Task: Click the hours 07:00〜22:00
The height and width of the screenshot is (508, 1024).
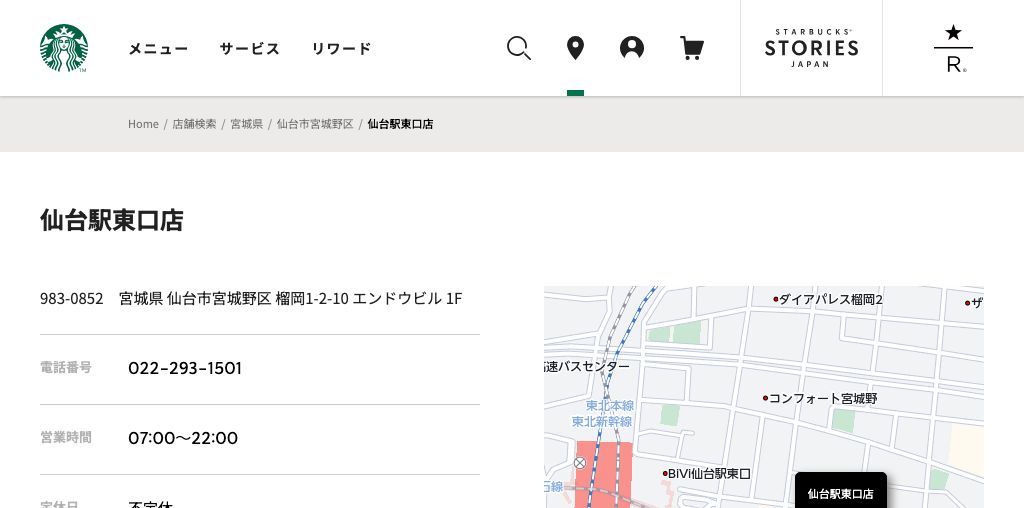Action: pos(183,438)
